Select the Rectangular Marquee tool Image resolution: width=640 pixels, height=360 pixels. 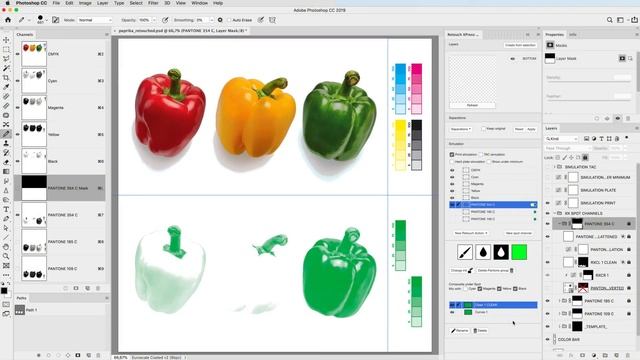(6, 49)
